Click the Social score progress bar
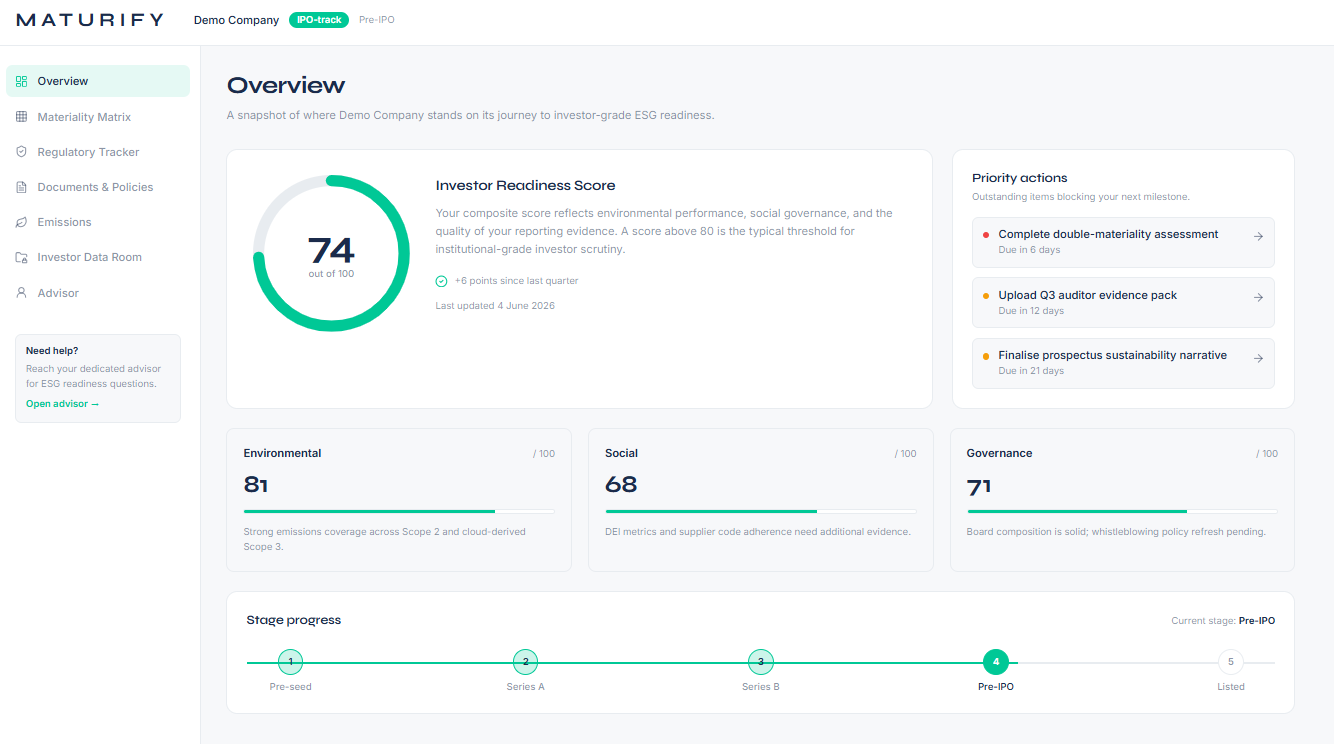The width and height of the screenshot is (1334, 744). (761, 511)
